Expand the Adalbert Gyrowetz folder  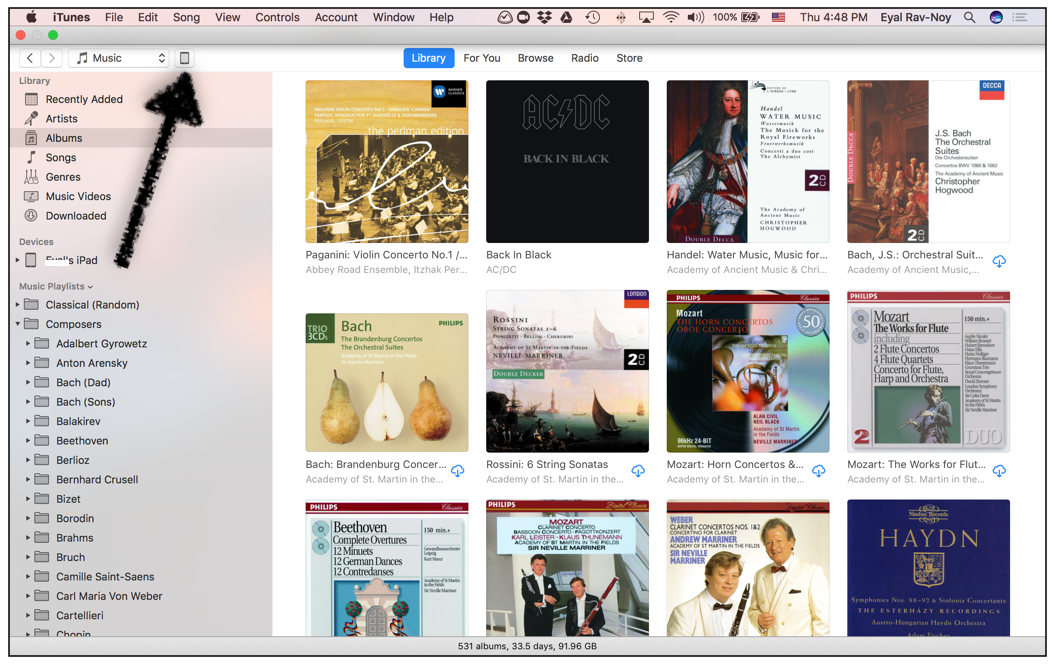(28, 343)
